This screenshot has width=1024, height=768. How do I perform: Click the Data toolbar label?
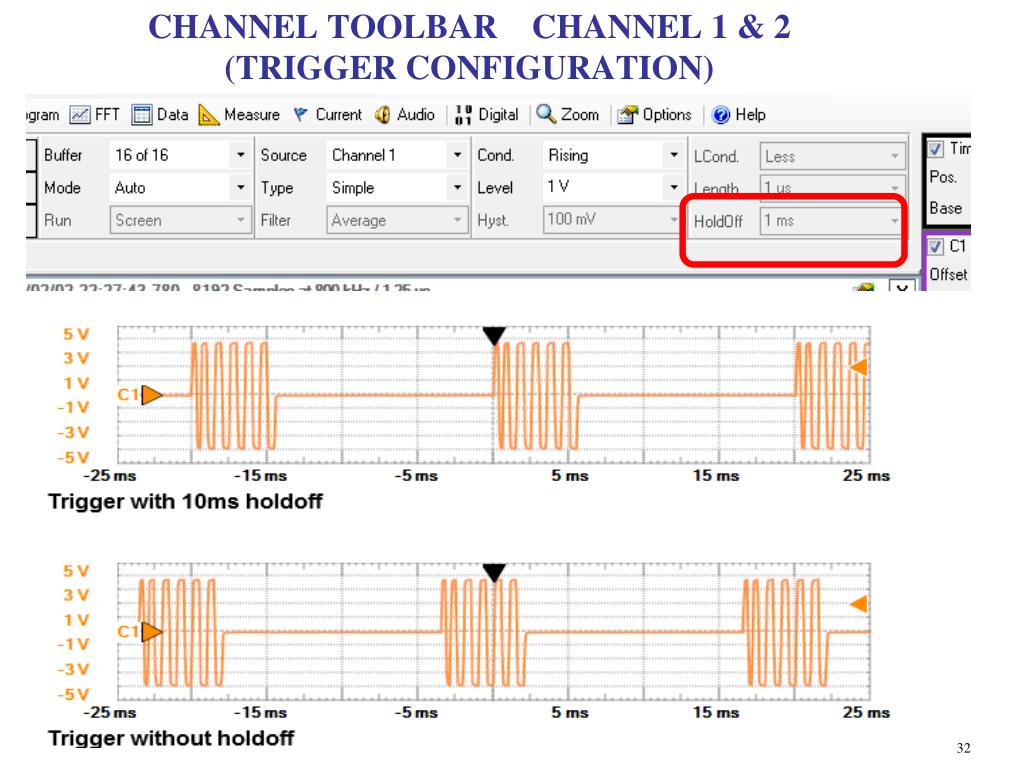tap(172, 115)
